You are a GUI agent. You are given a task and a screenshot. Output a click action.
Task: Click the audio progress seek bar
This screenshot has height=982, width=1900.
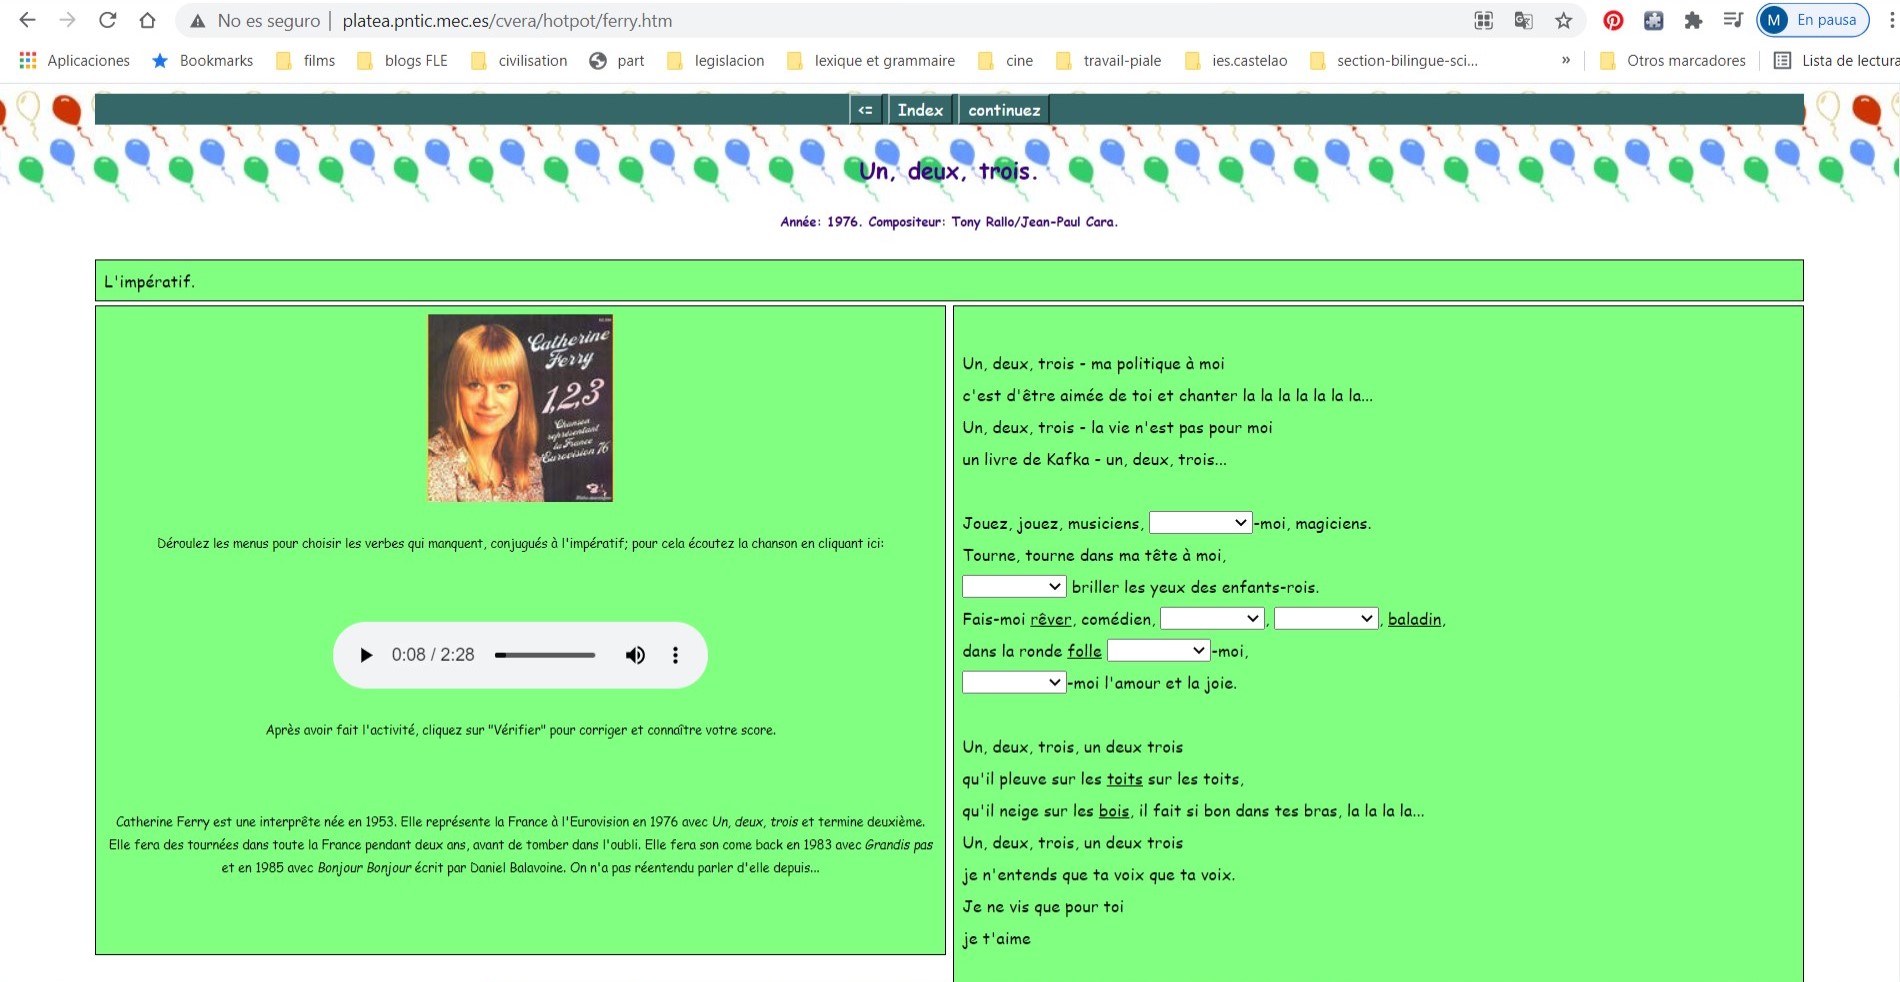pyautogui.click(x=545, y=655)
